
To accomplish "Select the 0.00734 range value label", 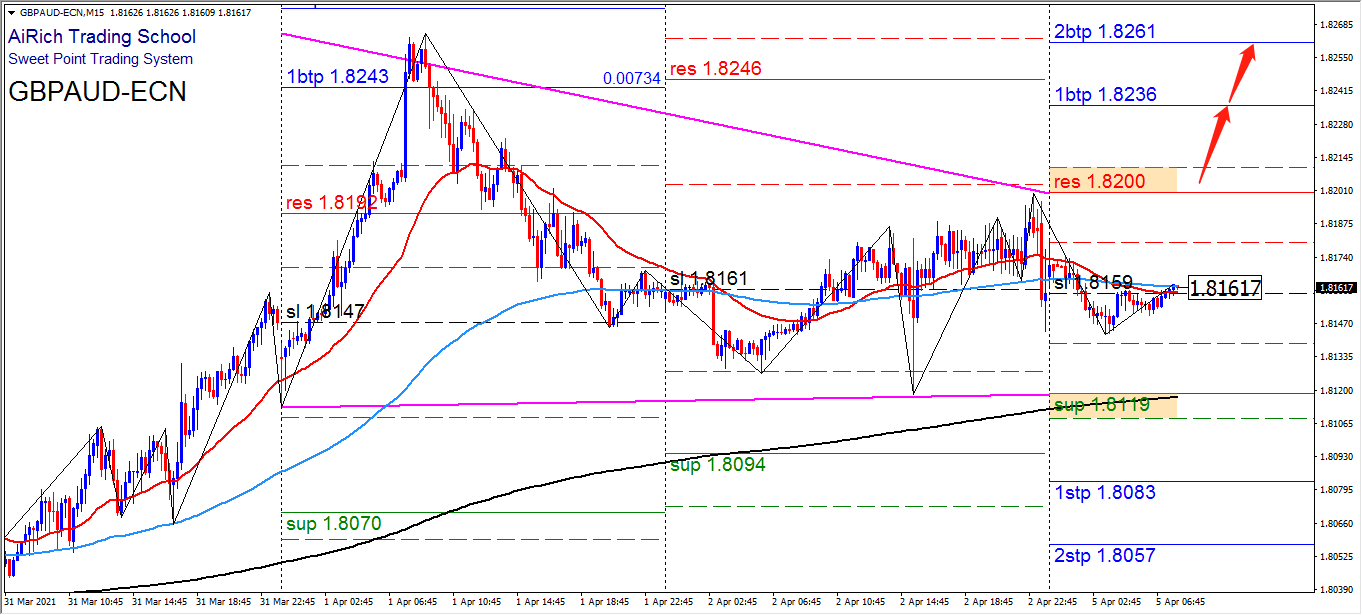I will pyautogui.click(x=632, y=79).
